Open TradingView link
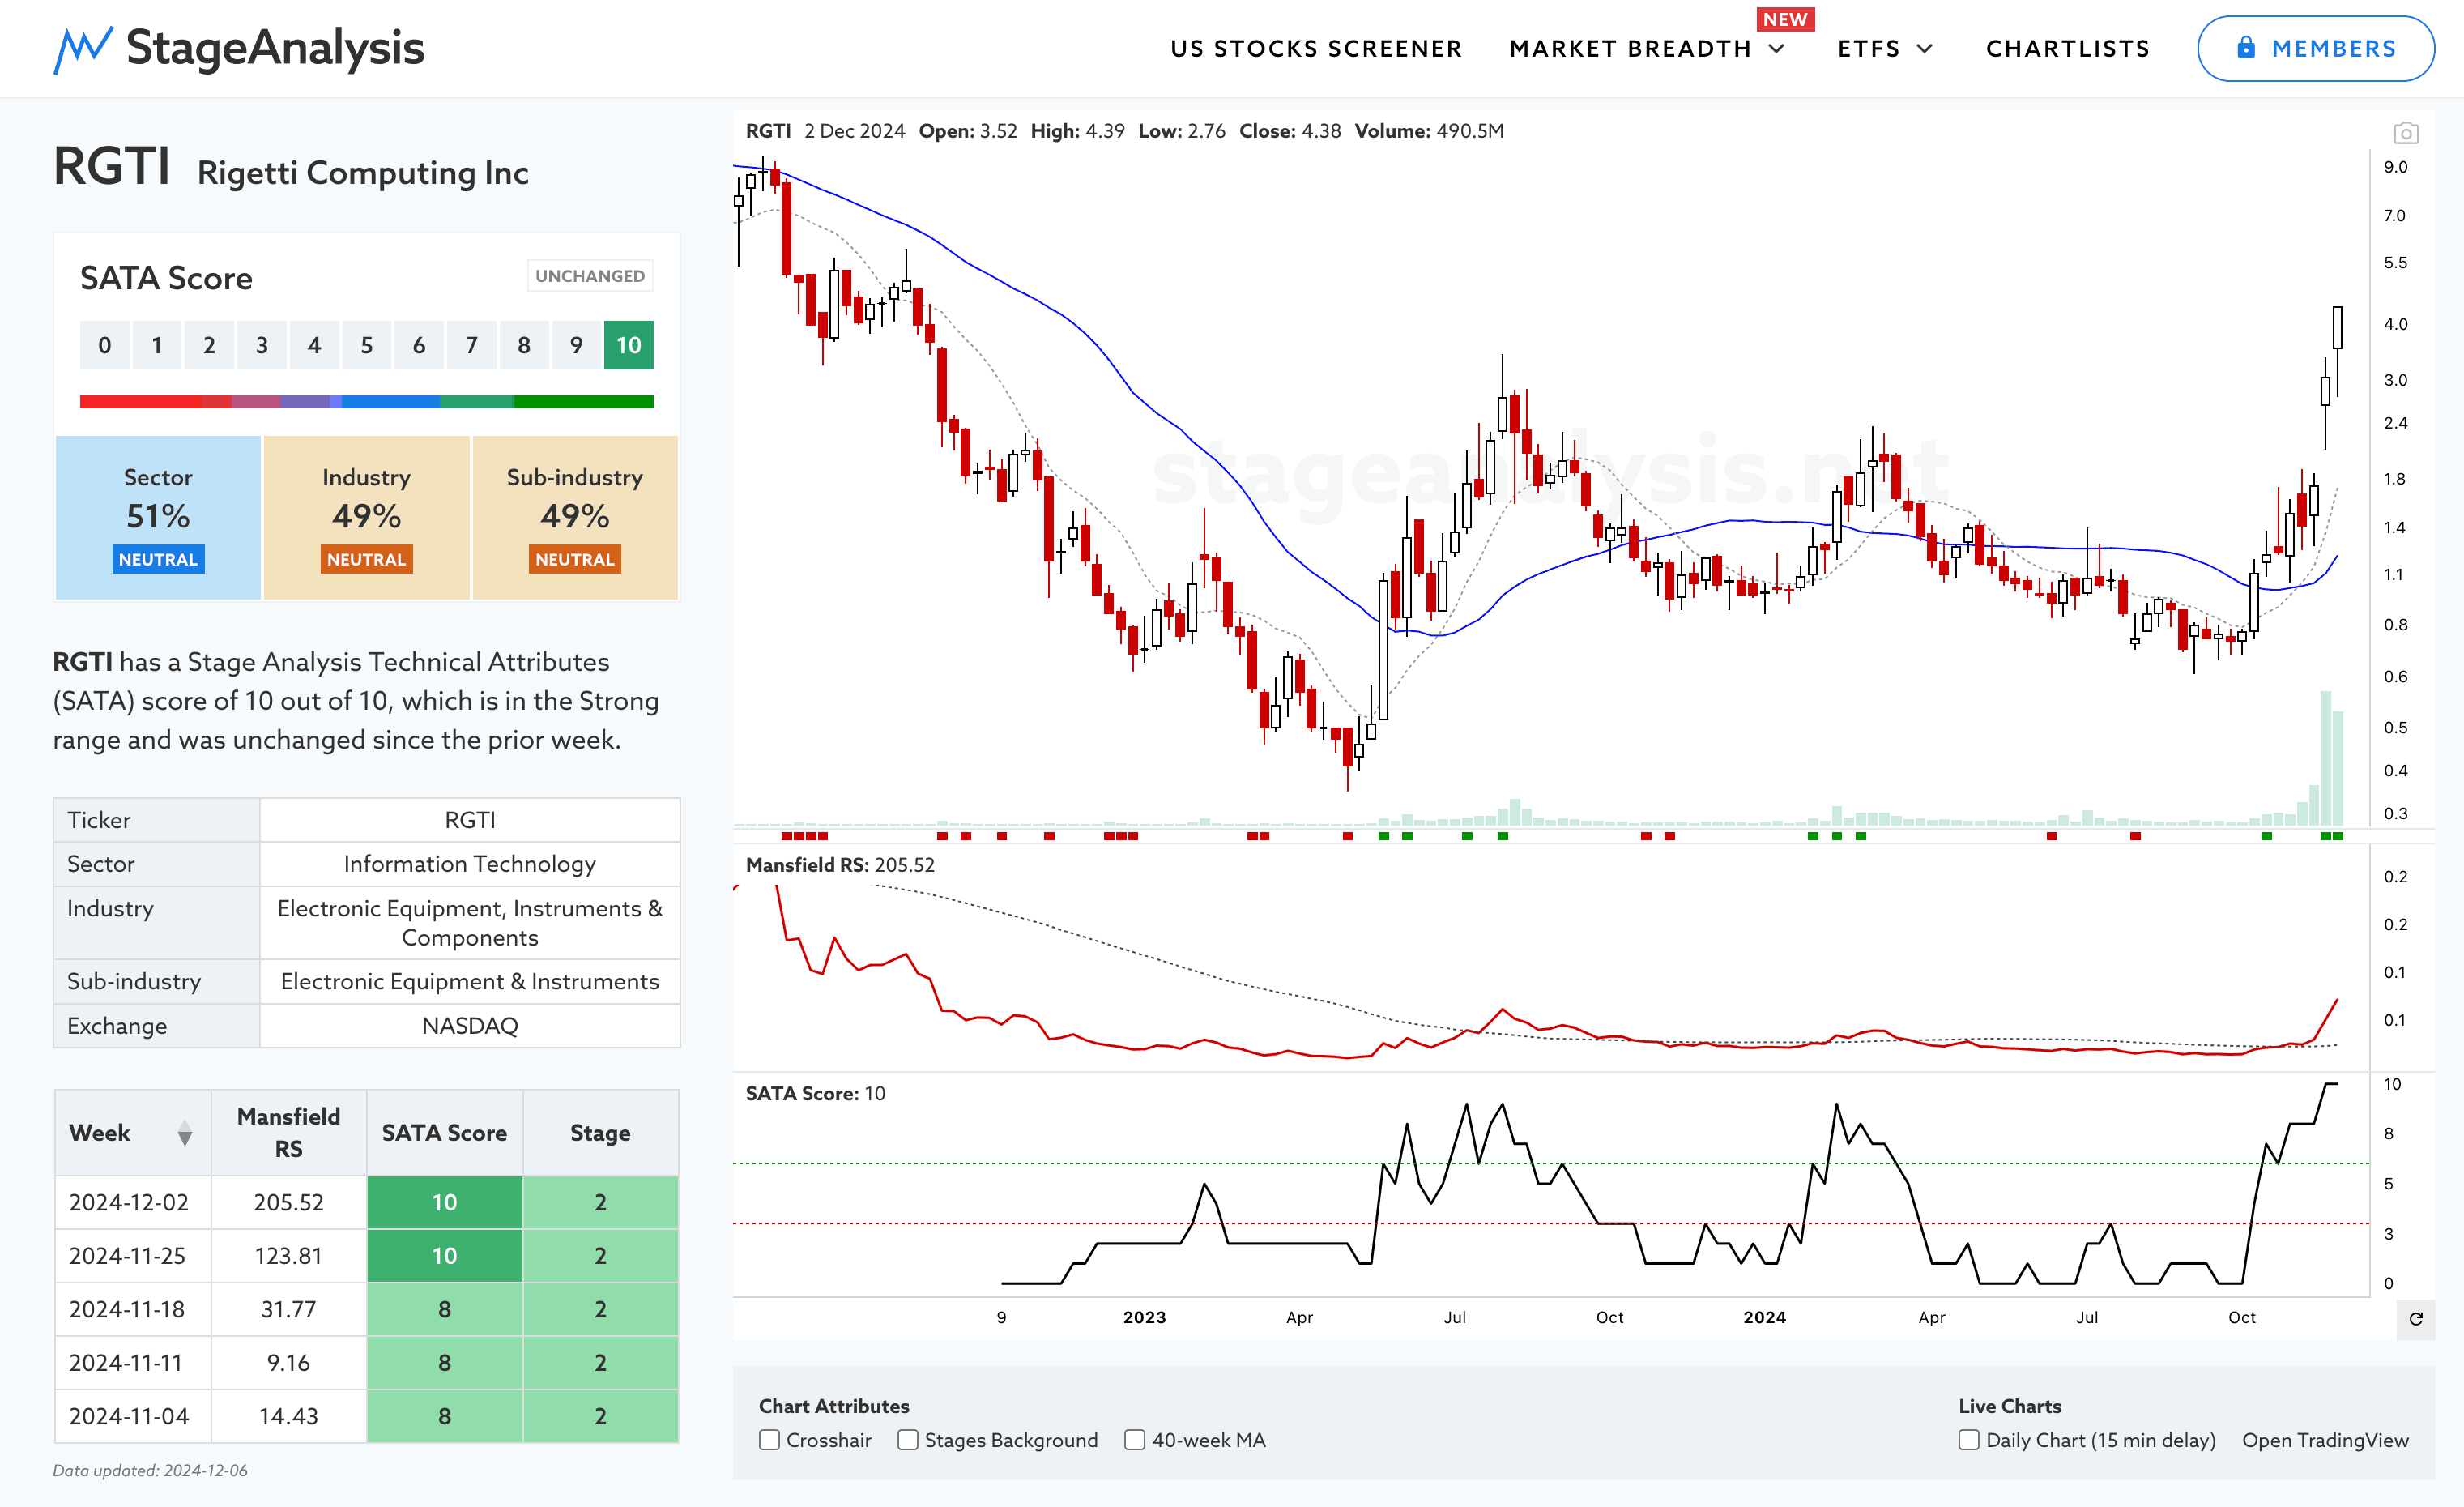The height and width of the screenshot is (1507, 2464). 2325,1440
